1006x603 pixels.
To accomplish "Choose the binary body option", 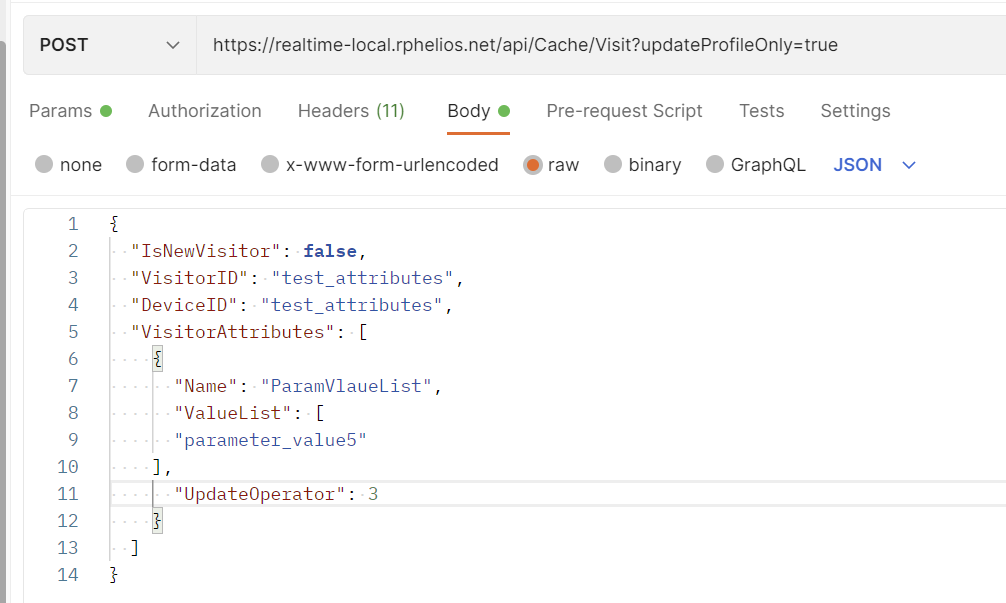I will click(613, 165).
